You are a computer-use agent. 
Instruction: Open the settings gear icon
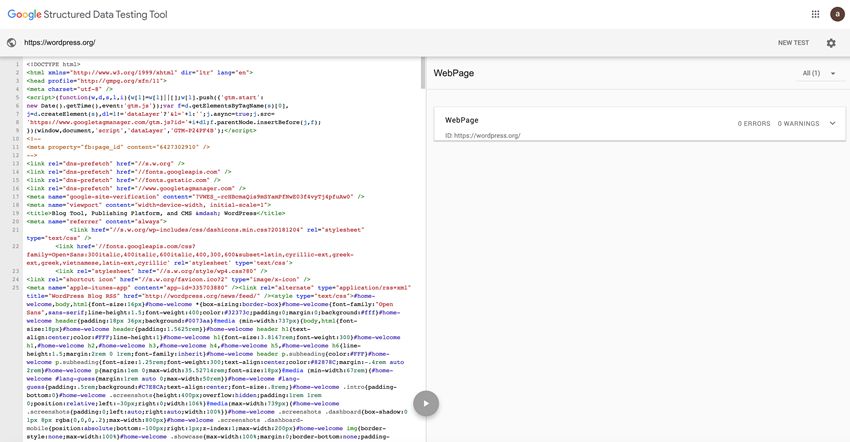click(831, 43)
